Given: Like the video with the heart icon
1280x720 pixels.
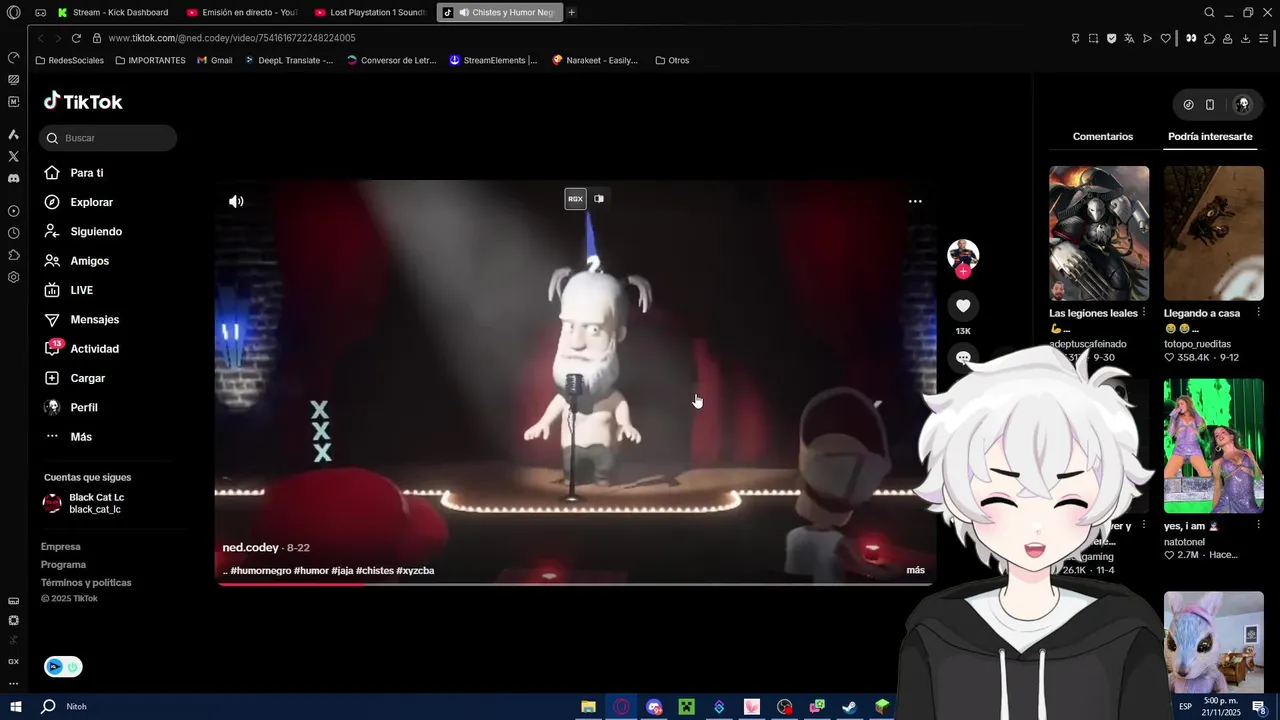Looking at the screenshot, I should click(963, 306).
